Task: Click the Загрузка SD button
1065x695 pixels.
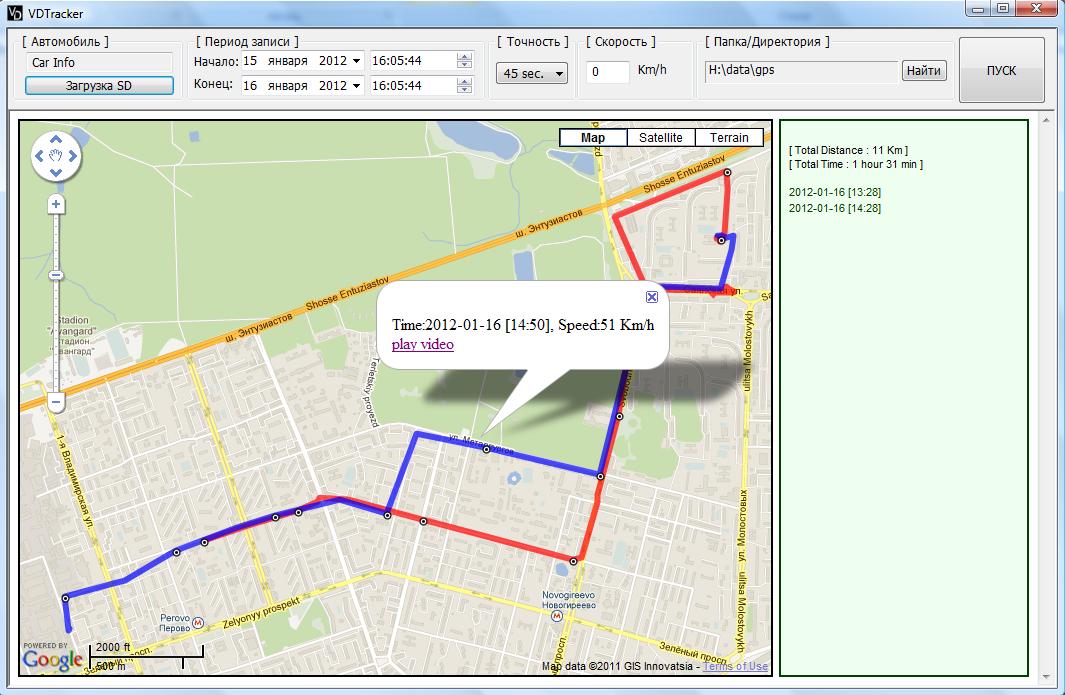Action: (x=99, y=86)
